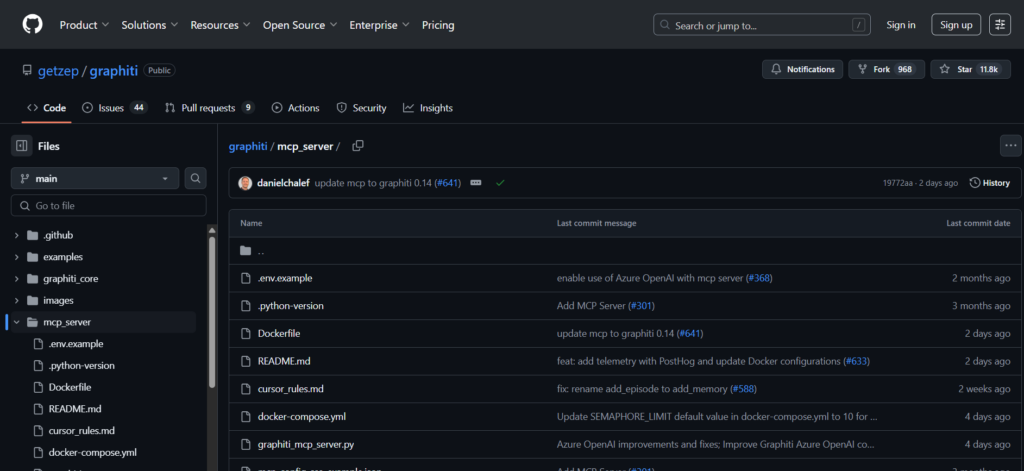Open the Security tab

(x=361, y=108)
